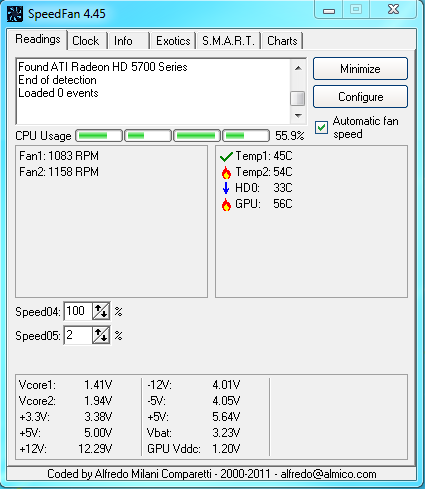
Task: Click the flame icon next to GPU
Action: click(x=226, y=204)
